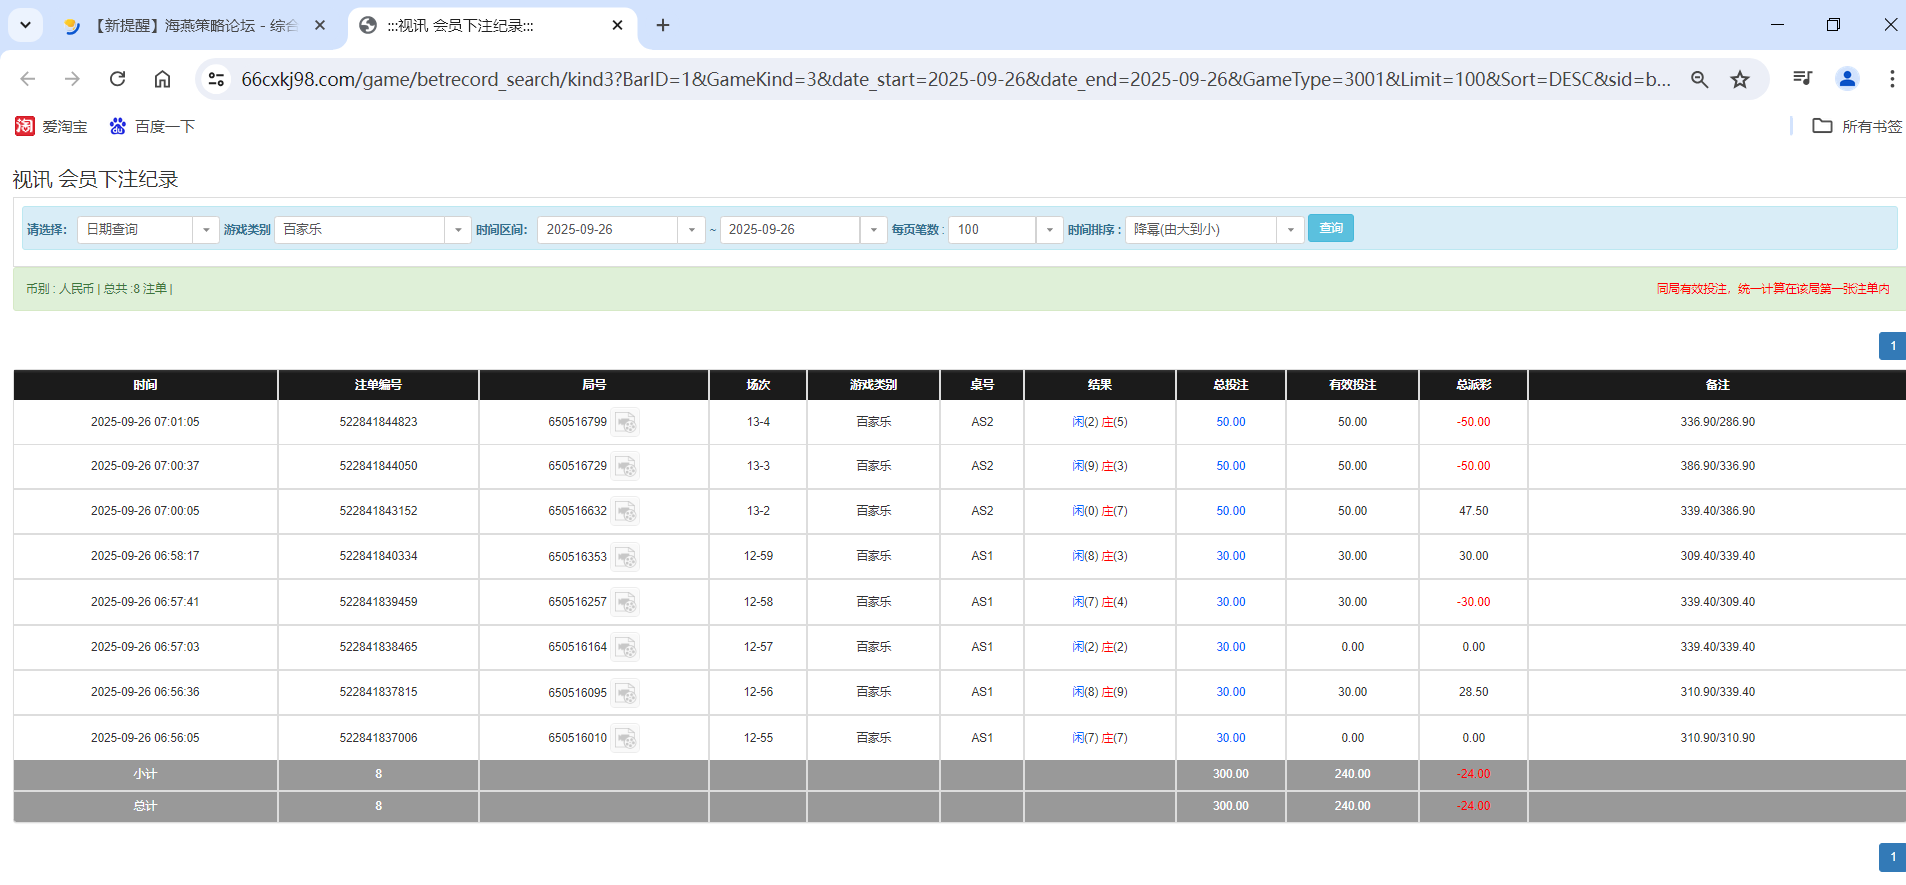1906x885 pixels.
Task: Open the 爱淘宝 bookmark
Action: point(52,127)
